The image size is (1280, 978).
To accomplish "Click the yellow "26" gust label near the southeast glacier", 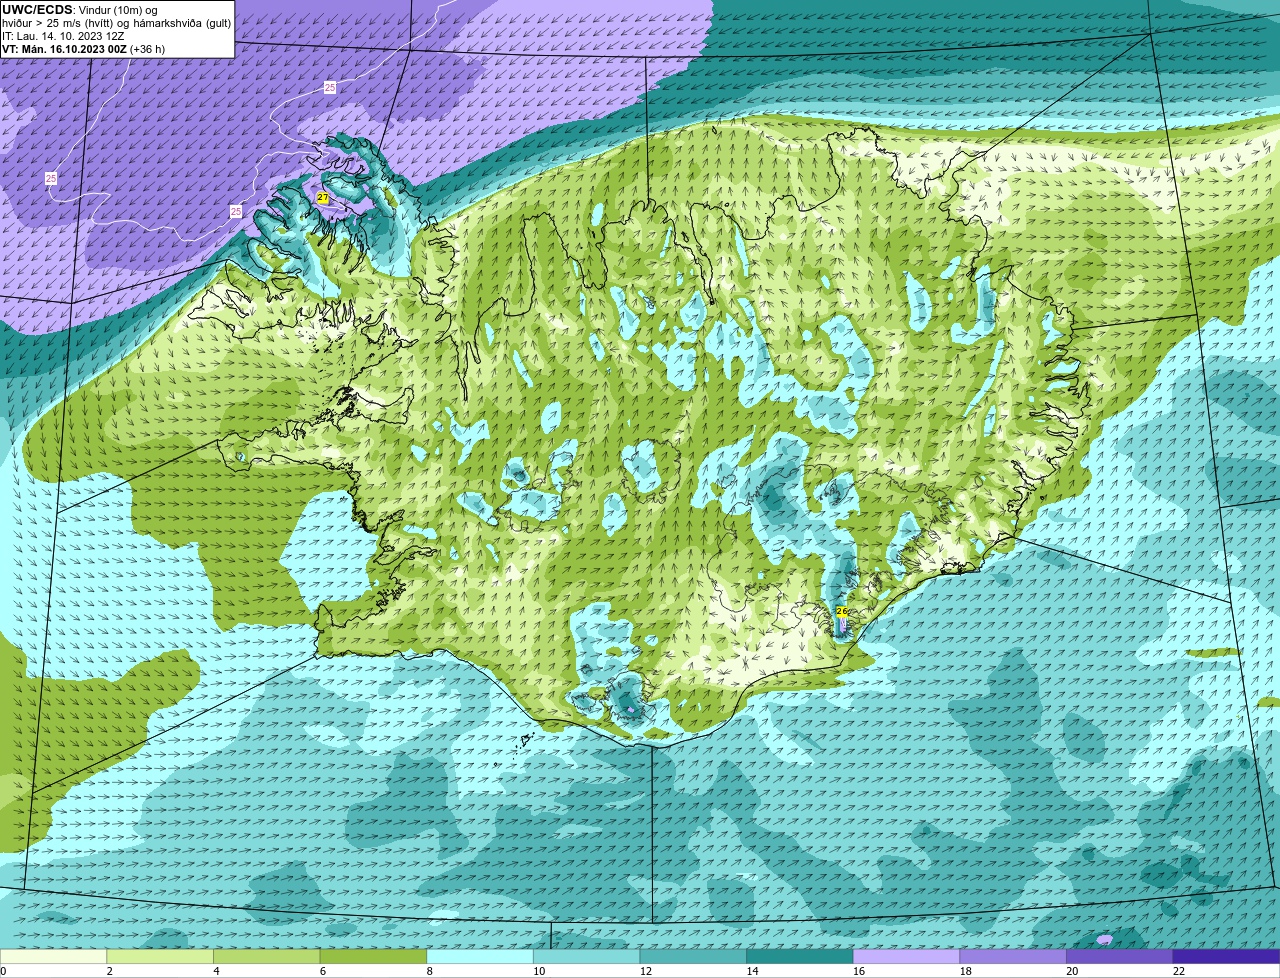I will pyautogui.click(x=841, y=611).
